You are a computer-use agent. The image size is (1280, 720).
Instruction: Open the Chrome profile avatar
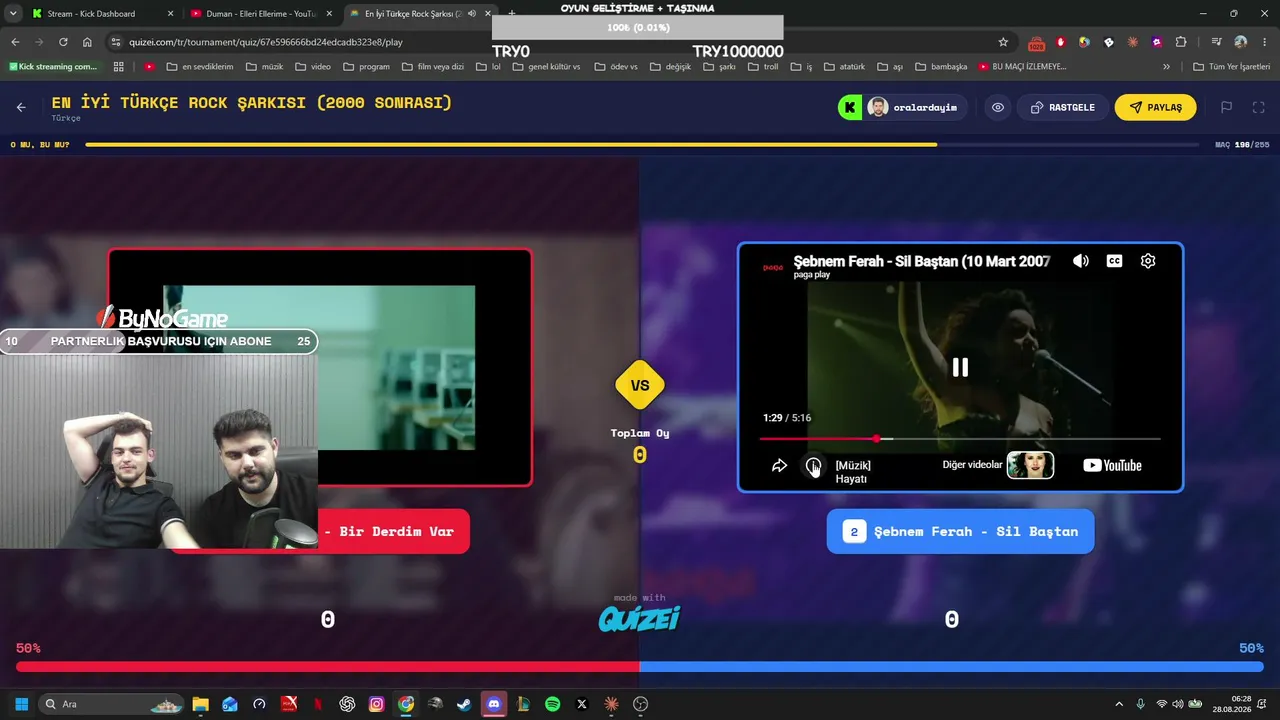[x=1241, y=42]
